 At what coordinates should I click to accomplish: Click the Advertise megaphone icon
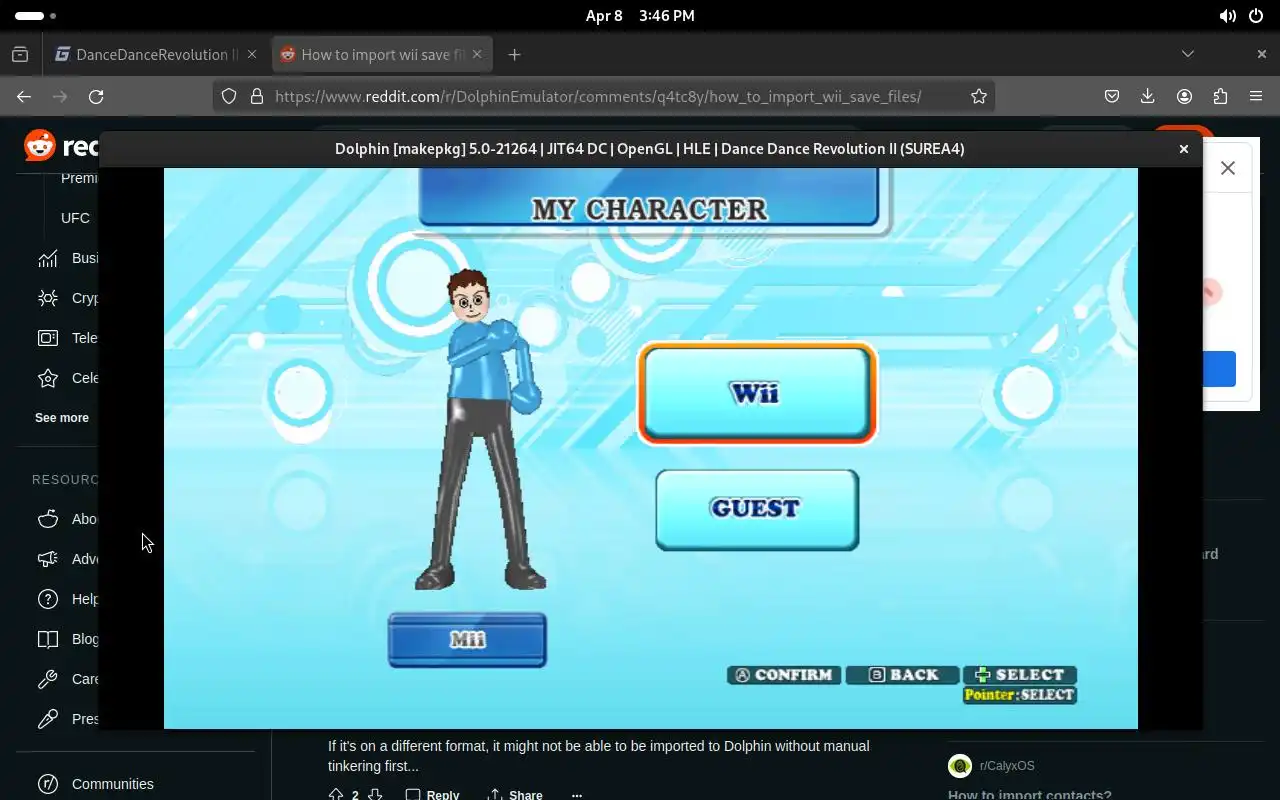48,559
